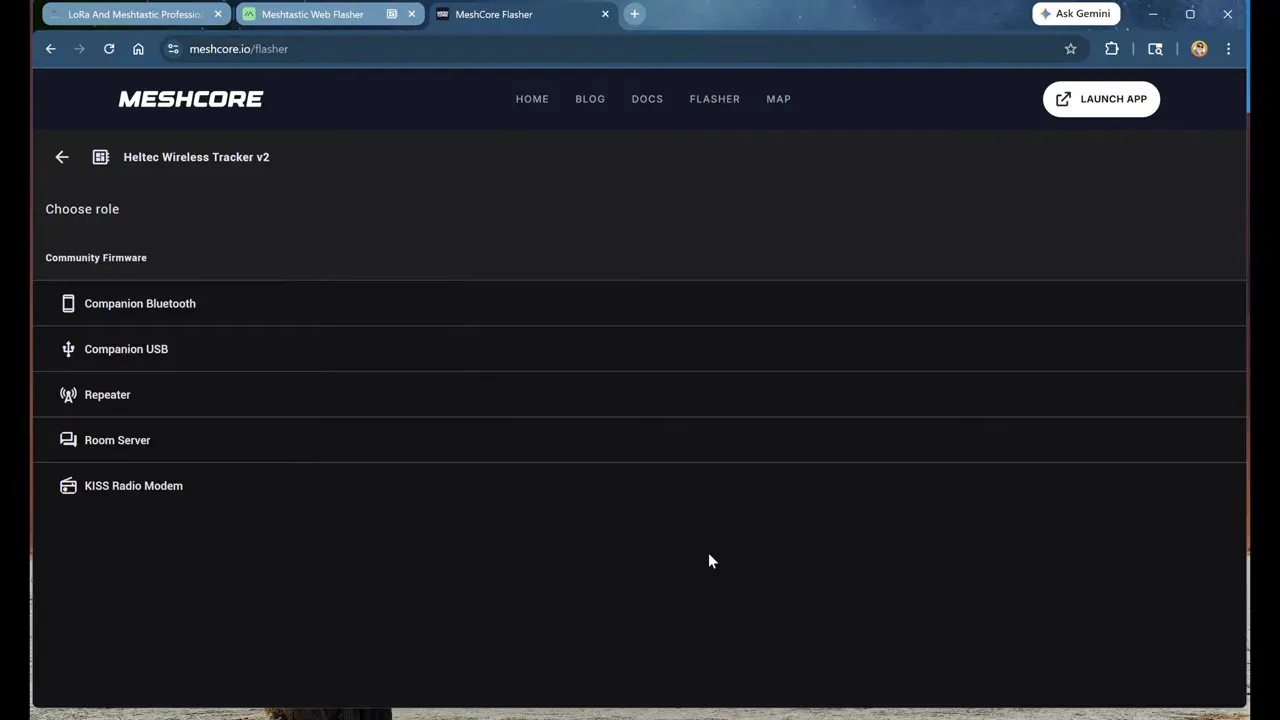Click the board icon next to Heltec Wireless Tracker v2
Image resolution: width=1280 pixels, height=720 pixels.
(101, 157)
